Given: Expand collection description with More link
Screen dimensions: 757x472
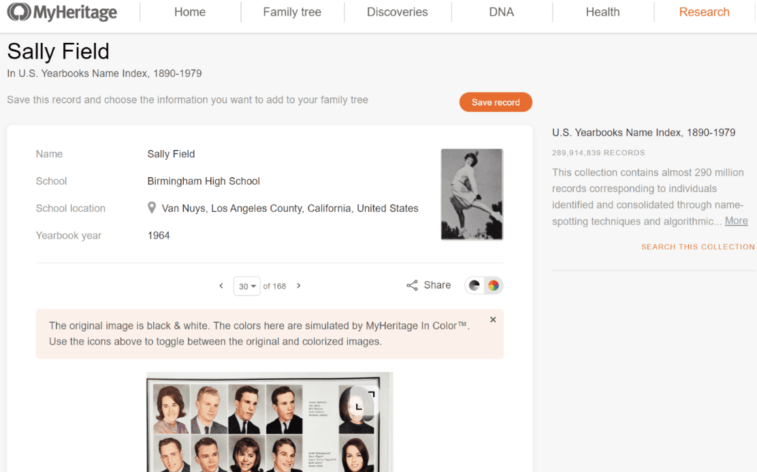Looking at the screenshot, I should click(736, 221).
